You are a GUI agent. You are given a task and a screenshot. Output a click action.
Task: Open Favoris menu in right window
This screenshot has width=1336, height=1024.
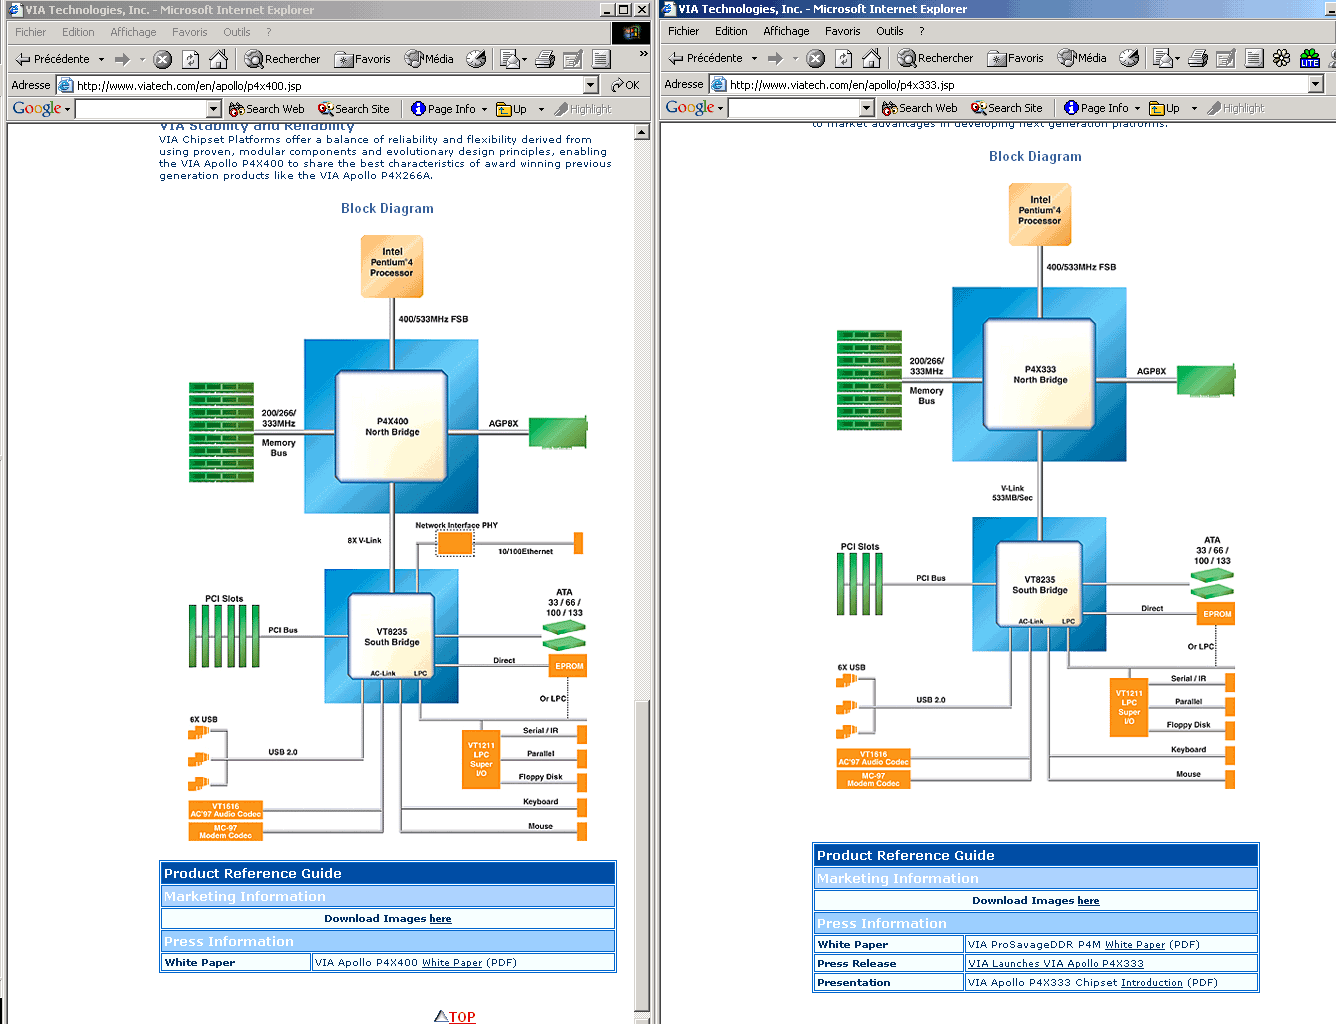pos(842,31)
